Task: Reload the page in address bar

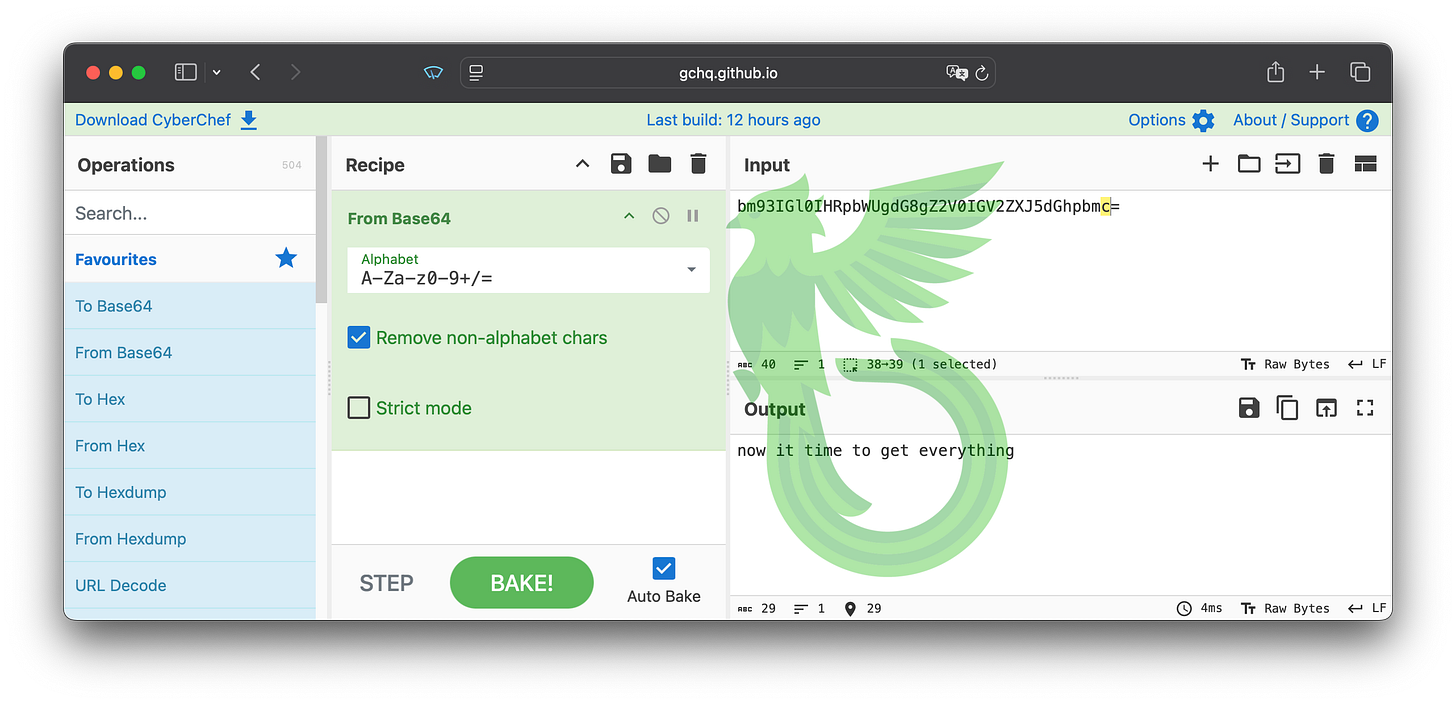Action: (982, 73)
